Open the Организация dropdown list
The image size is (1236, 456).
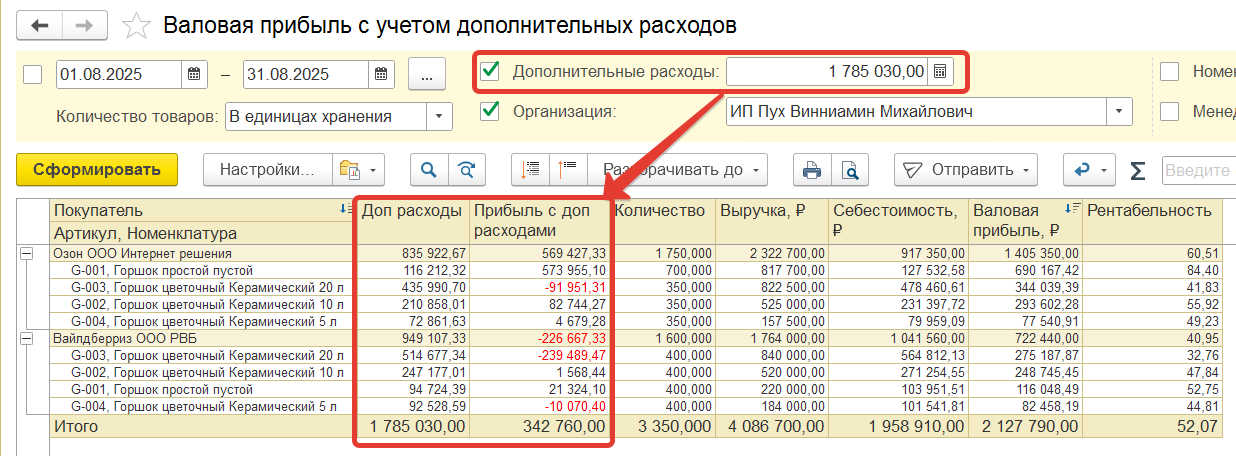(x=1119, y=111)
